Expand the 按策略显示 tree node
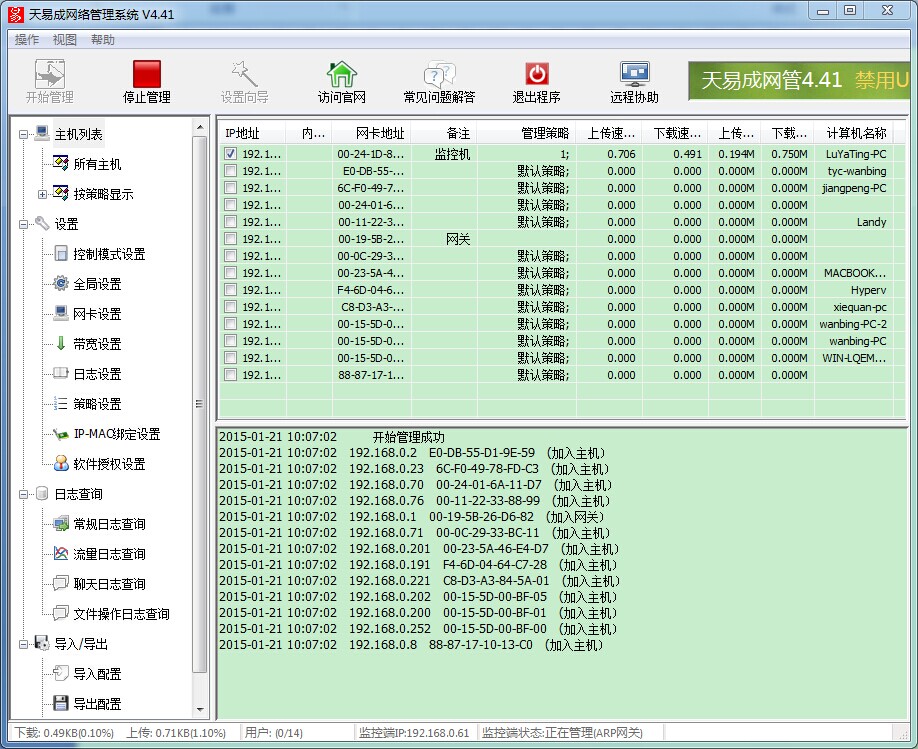 pos(42,194)
